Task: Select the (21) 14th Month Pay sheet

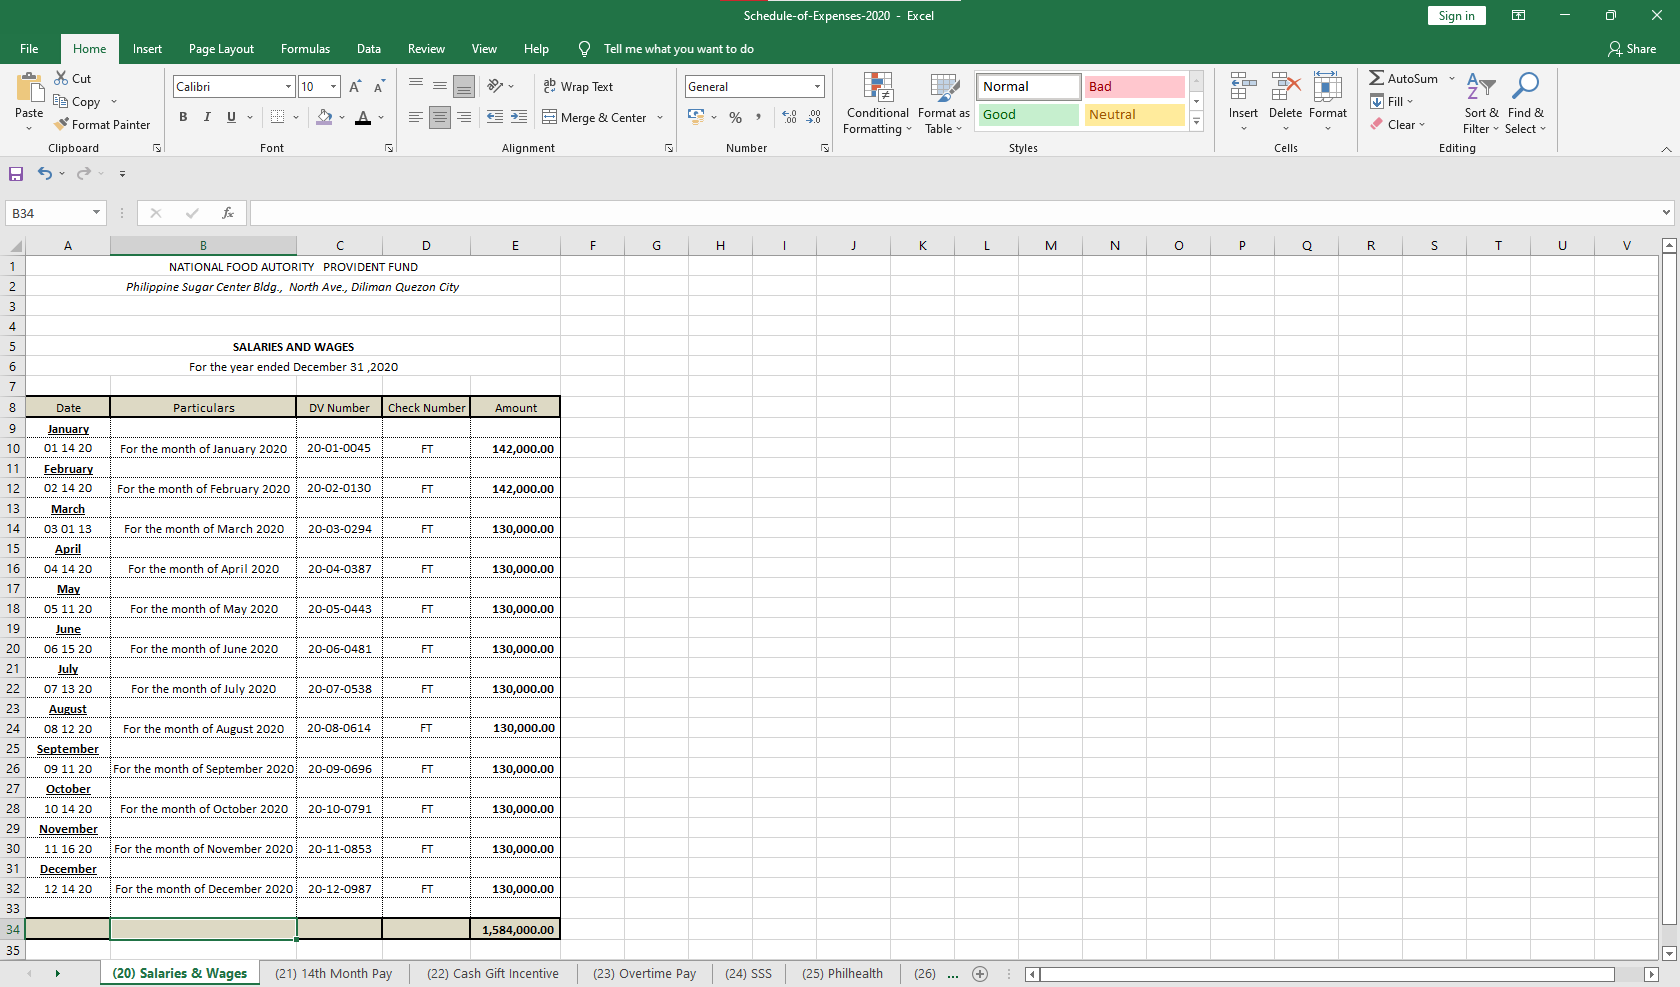Action: point(334,974)
